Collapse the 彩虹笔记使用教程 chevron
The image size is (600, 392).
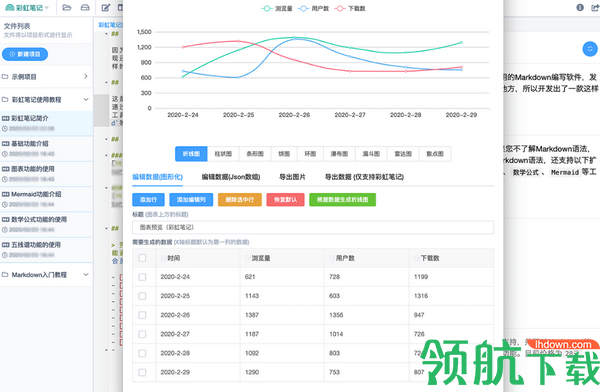pos(86,100)
